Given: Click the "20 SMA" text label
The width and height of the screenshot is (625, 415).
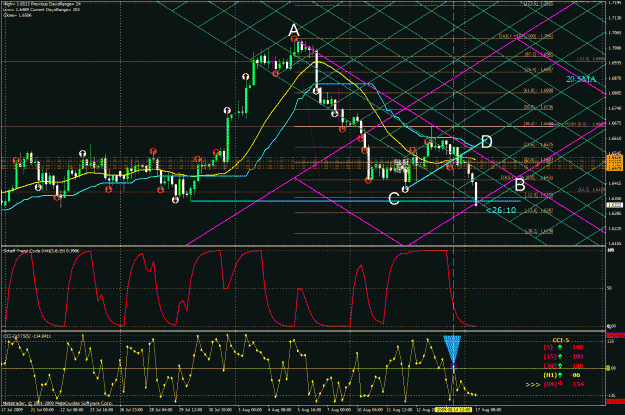Looking at the screenshot, I should tap(581, 79).
